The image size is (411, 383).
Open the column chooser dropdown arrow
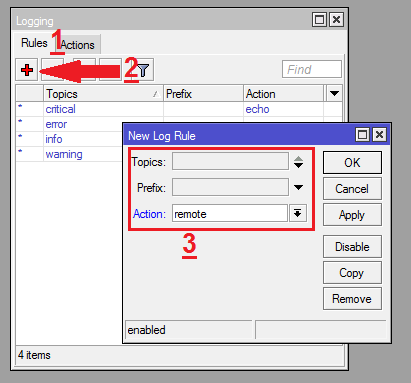pos(334,94)
